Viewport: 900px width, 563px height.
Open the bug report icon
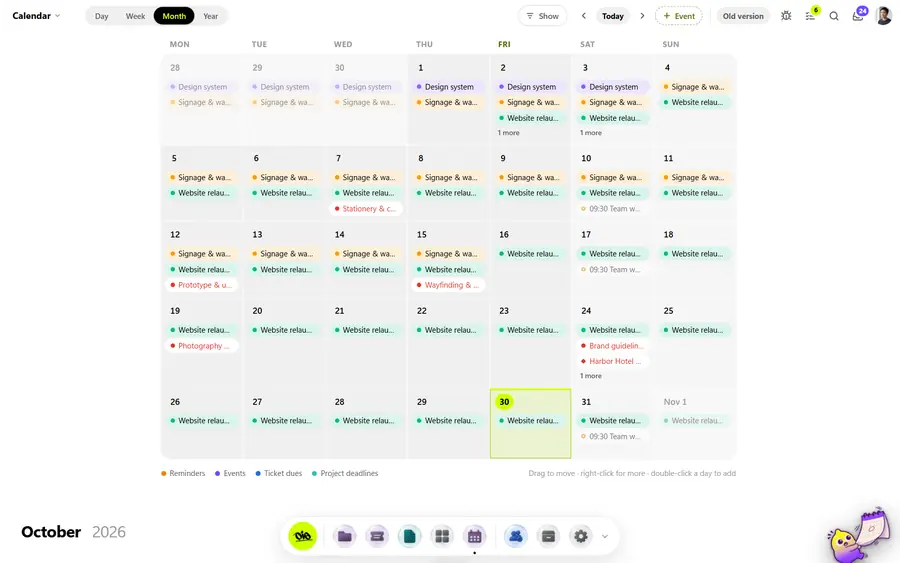pyautogui.click(x=786, y=16)
